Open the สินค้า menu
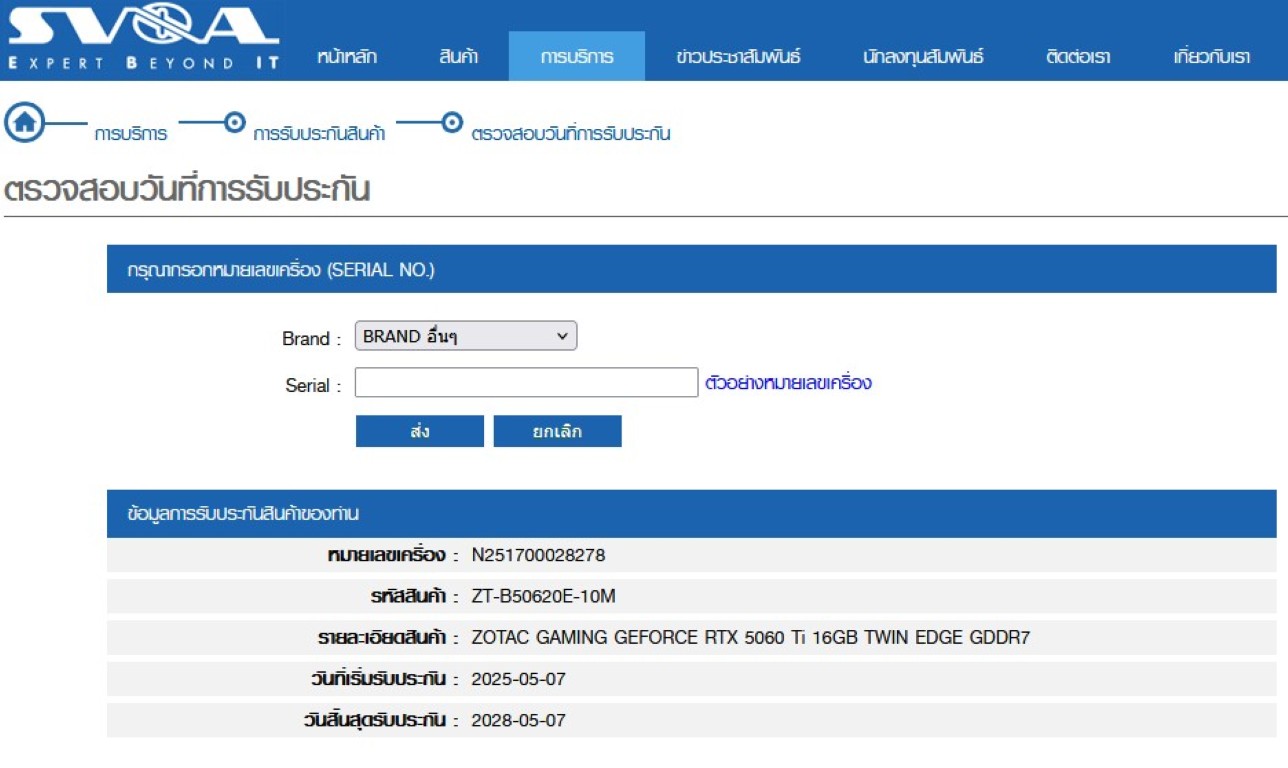Image resolution: width=1288 pixels, height=768 pixels. coord(458,57)
